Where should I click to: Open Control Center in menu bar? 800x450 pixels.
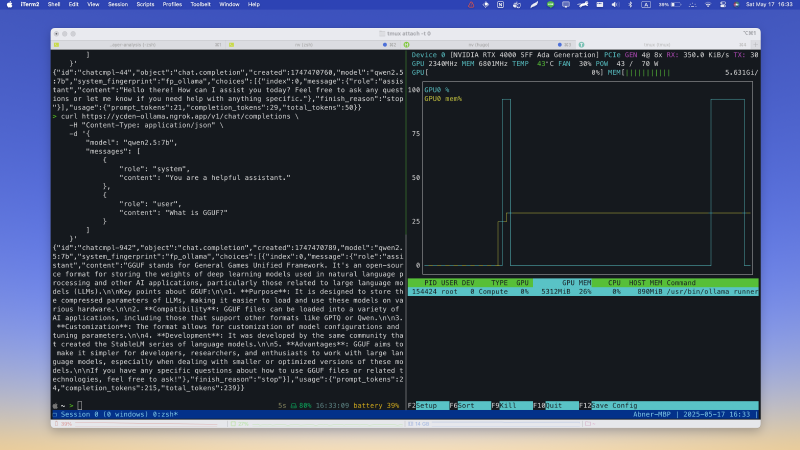723,5
